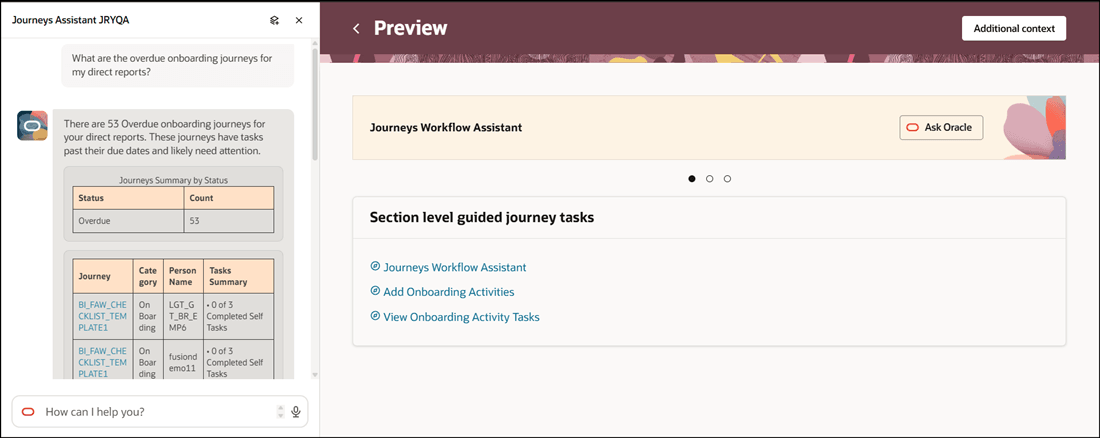Viewport: 1100px width, 438px height.
Task: Click the 'Journeys Assistant JRYQA' title
Action: coord(70,20)
